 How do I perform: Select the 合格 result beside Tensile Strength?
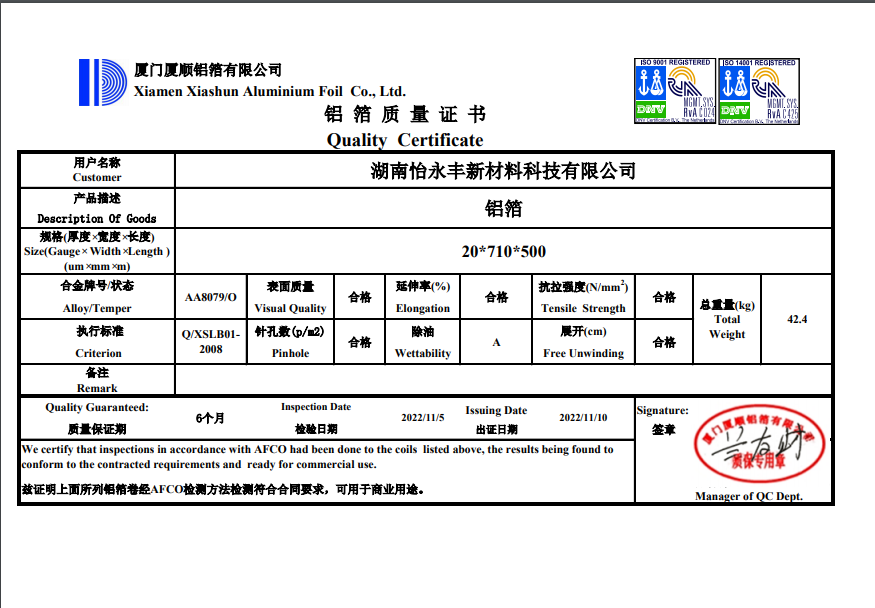pyautogui.click(x=664, y=297)
